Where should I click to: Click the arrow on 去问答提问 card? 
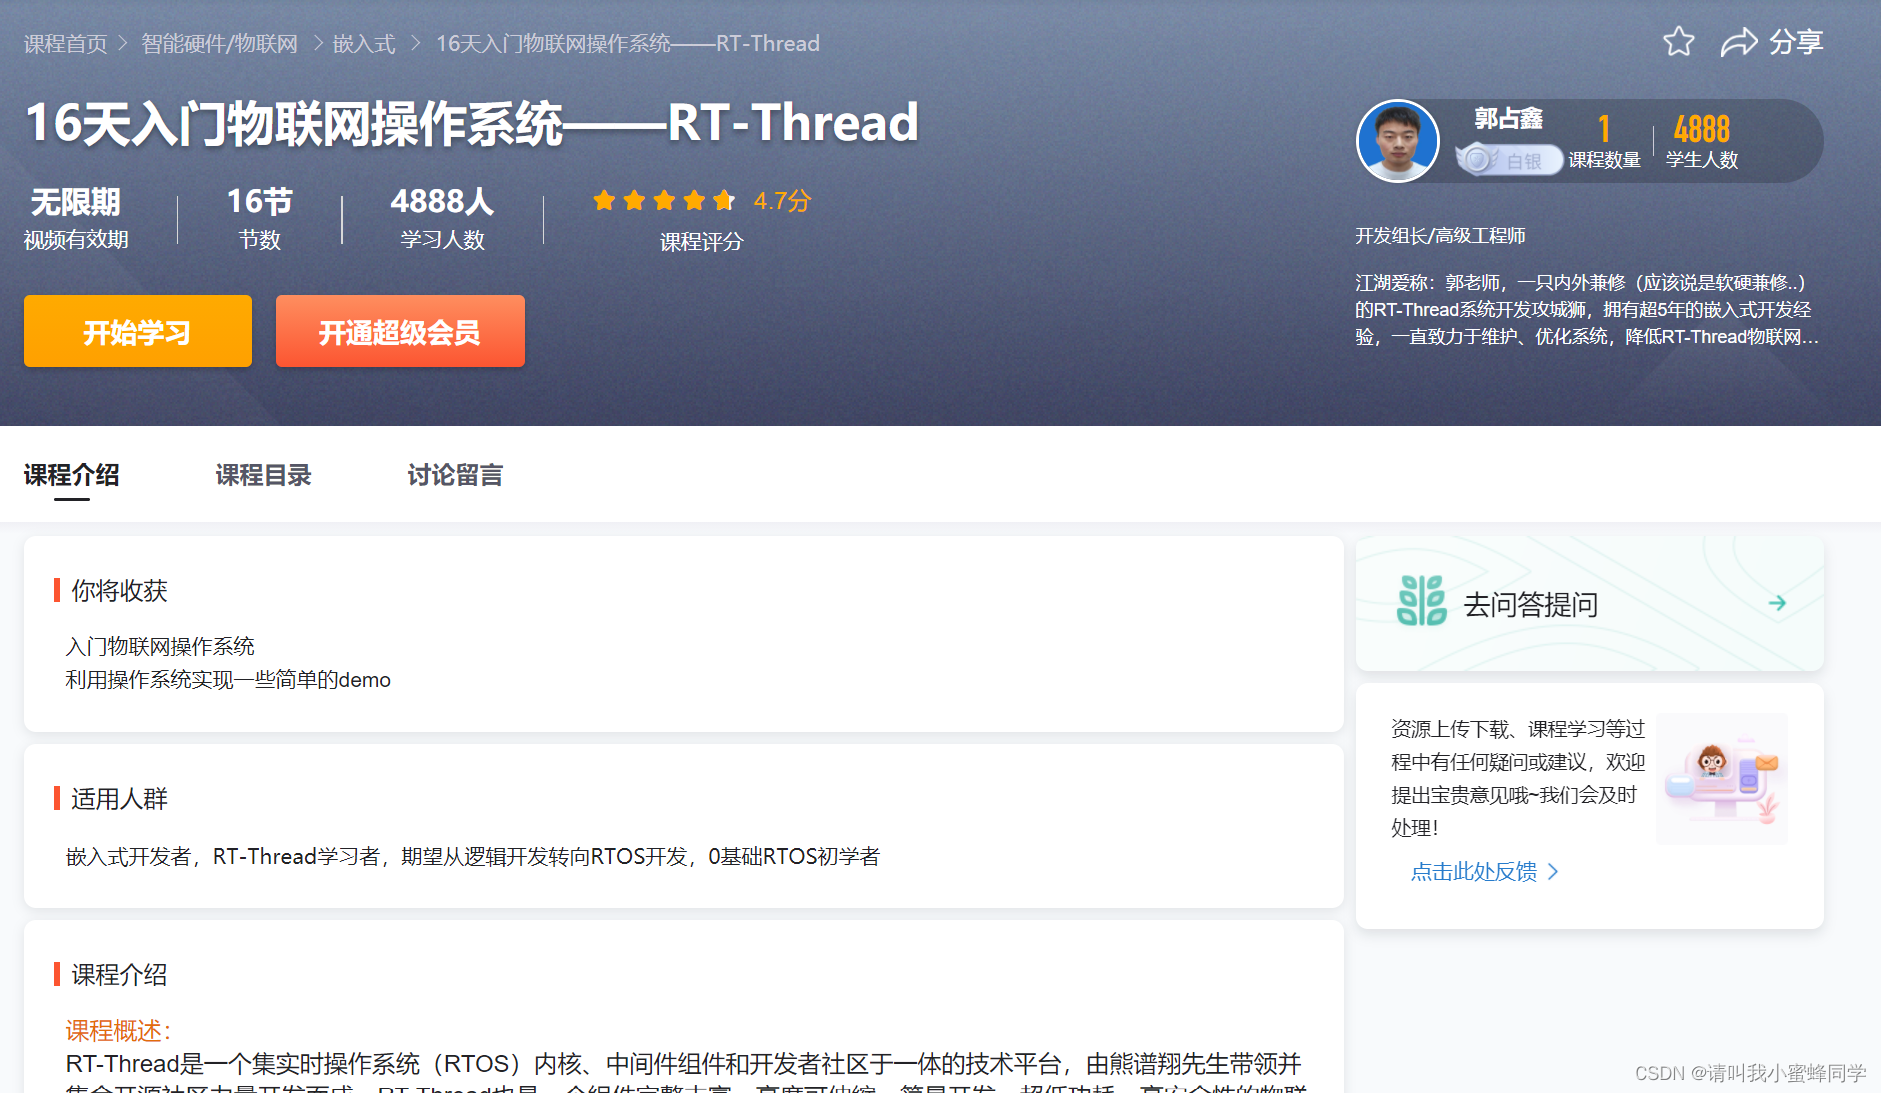(1777, 603)
